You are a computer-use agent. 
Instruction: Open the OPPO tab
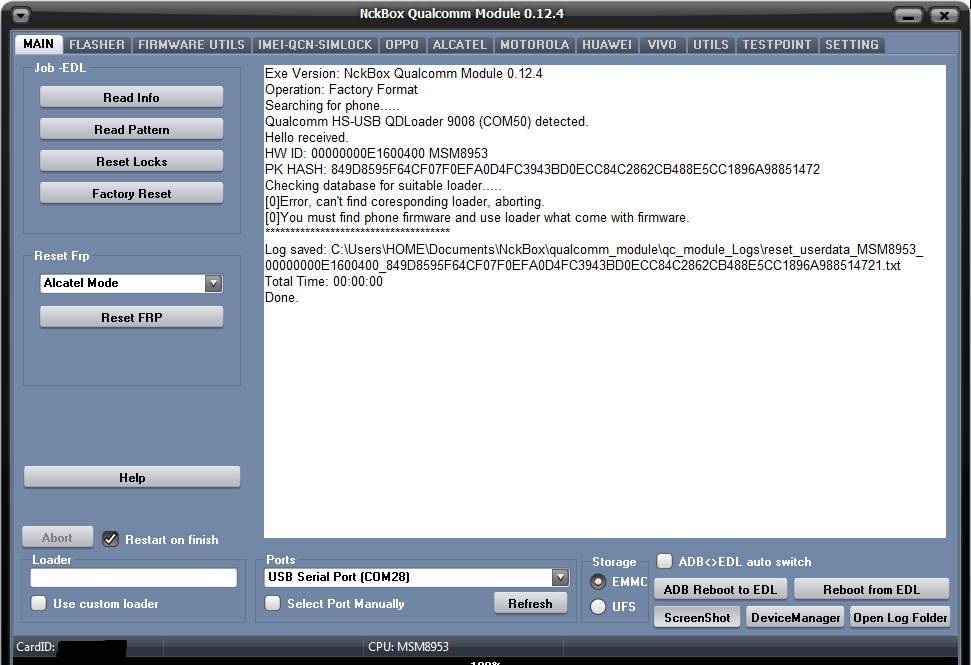(402, 45)
